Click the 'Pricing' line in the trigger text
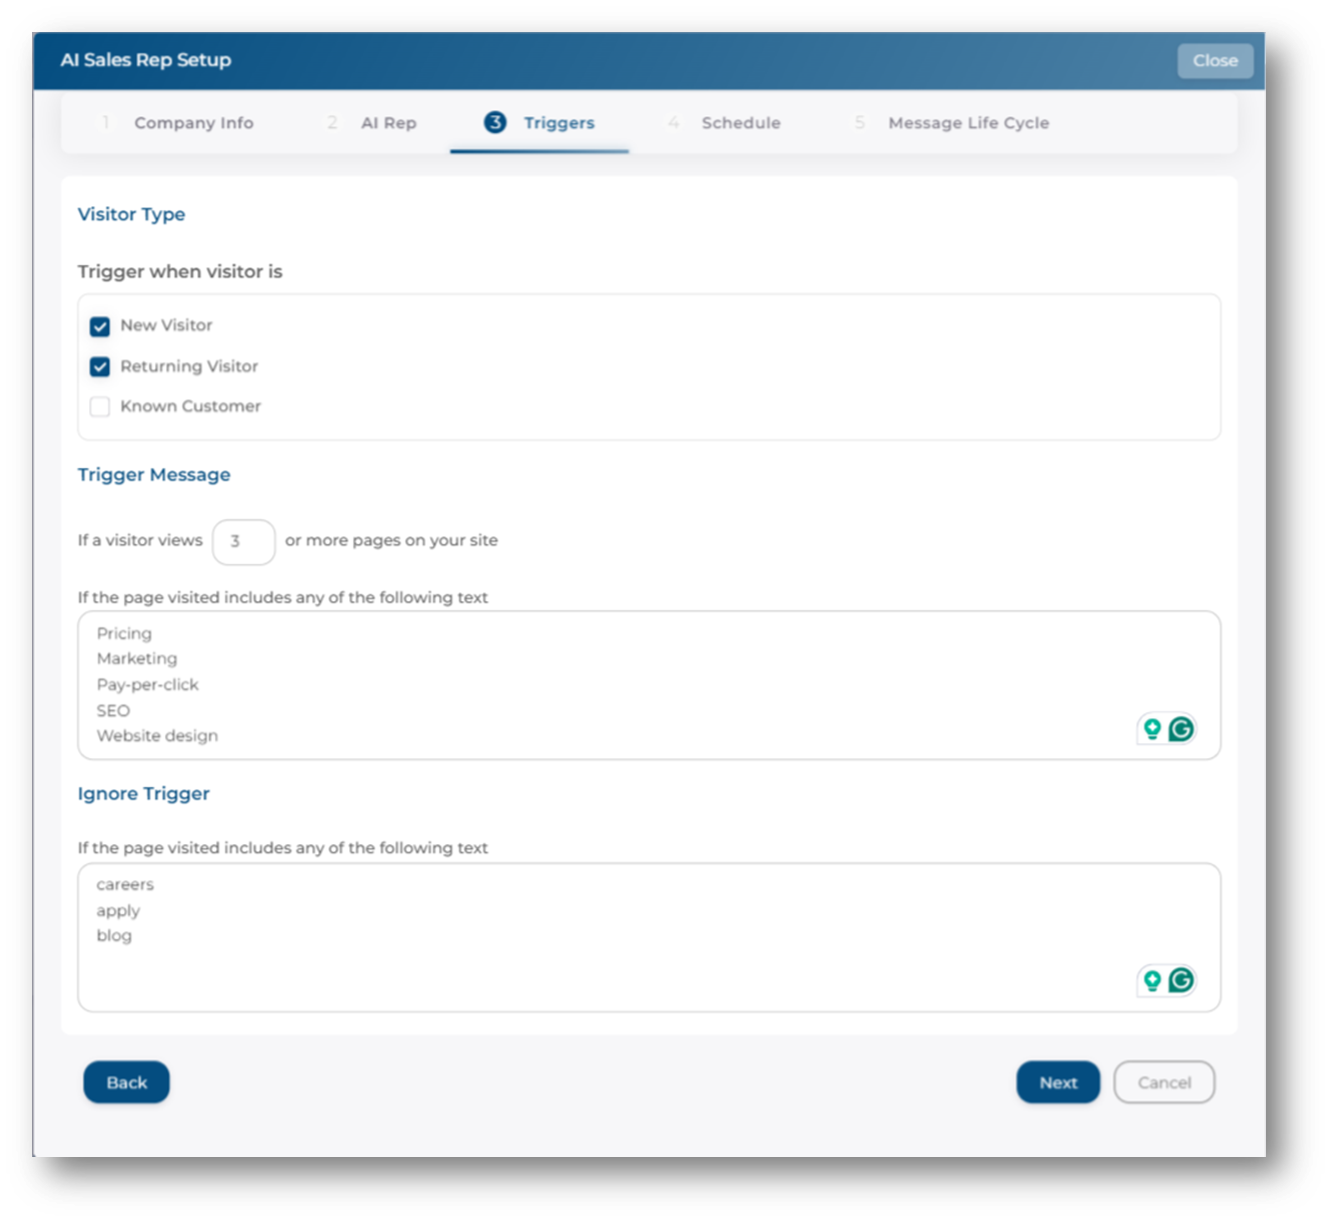The image size is (1331, 1222). pos(124,633)
